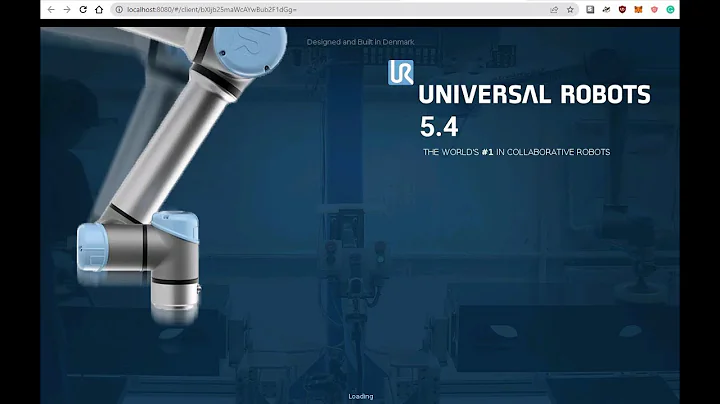Click the version number 5.4
This screenshot has width=720, height=404.
[x=439, y=127]
